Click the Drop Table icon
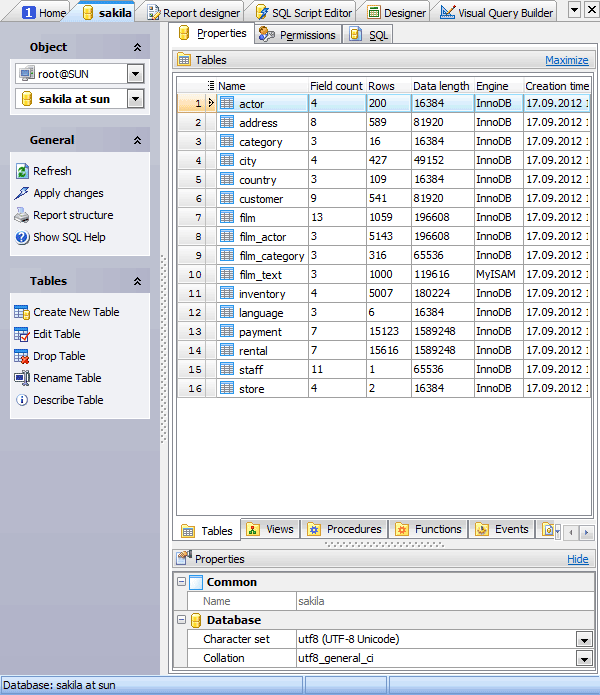 [22, 356]
